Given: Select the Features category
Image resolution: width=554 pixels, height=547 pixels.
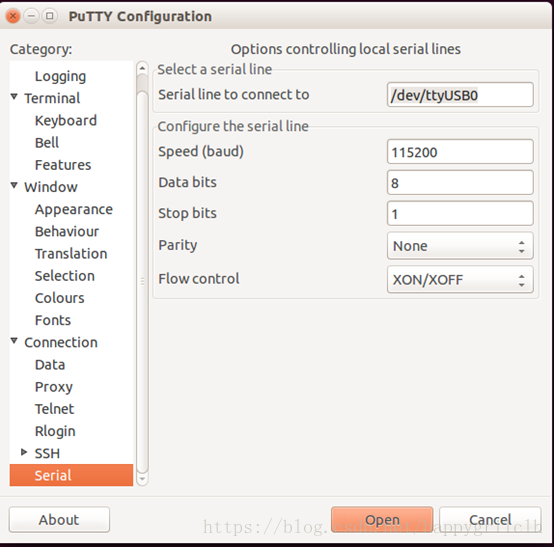Looking at the screenshot, I should (x=63, y=165).
